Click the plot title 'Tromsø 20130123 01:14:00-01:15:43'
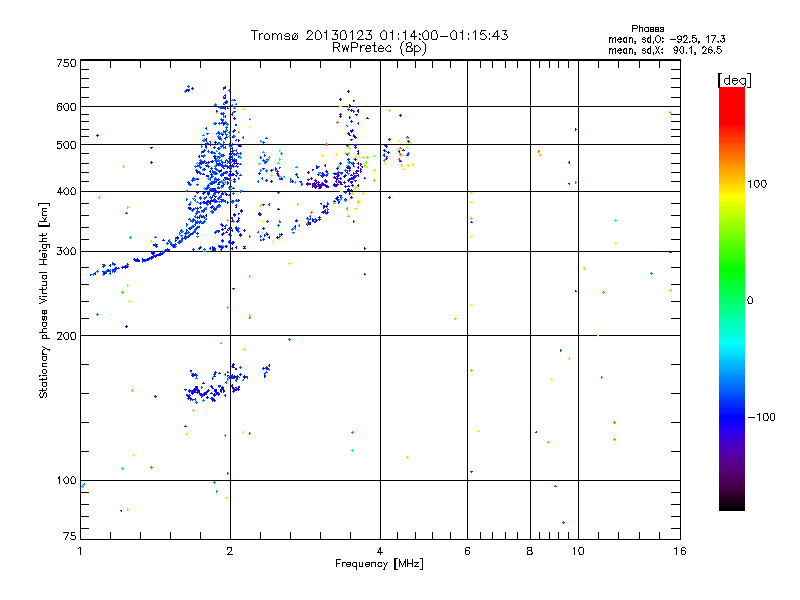 pyautogui.click(x=379, y=35)
